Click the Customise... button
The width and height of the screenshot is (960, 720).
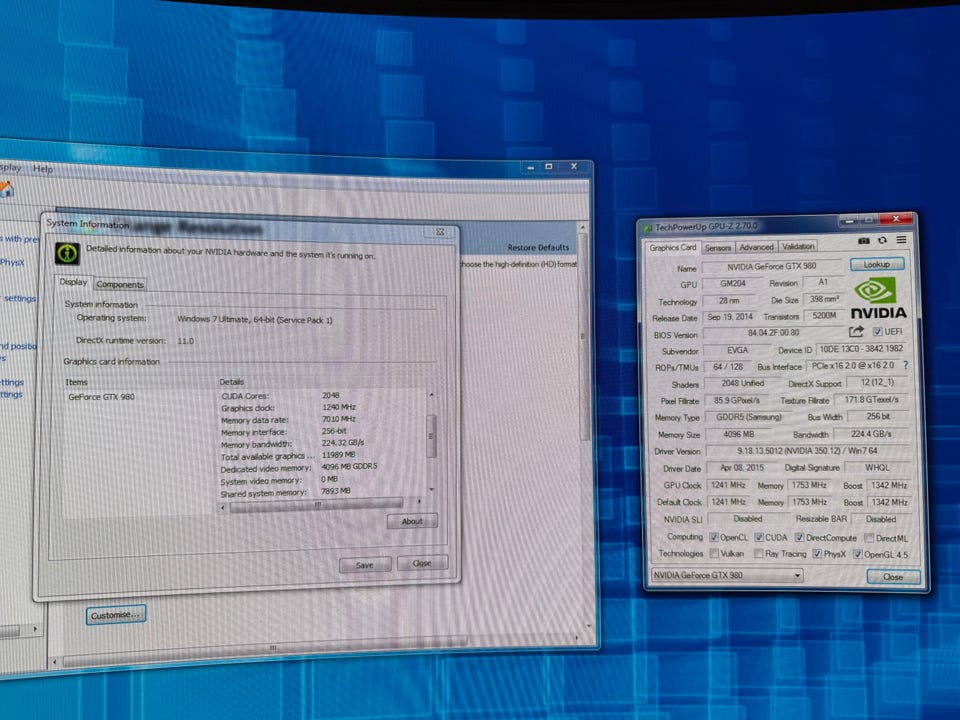click(116, 615)
